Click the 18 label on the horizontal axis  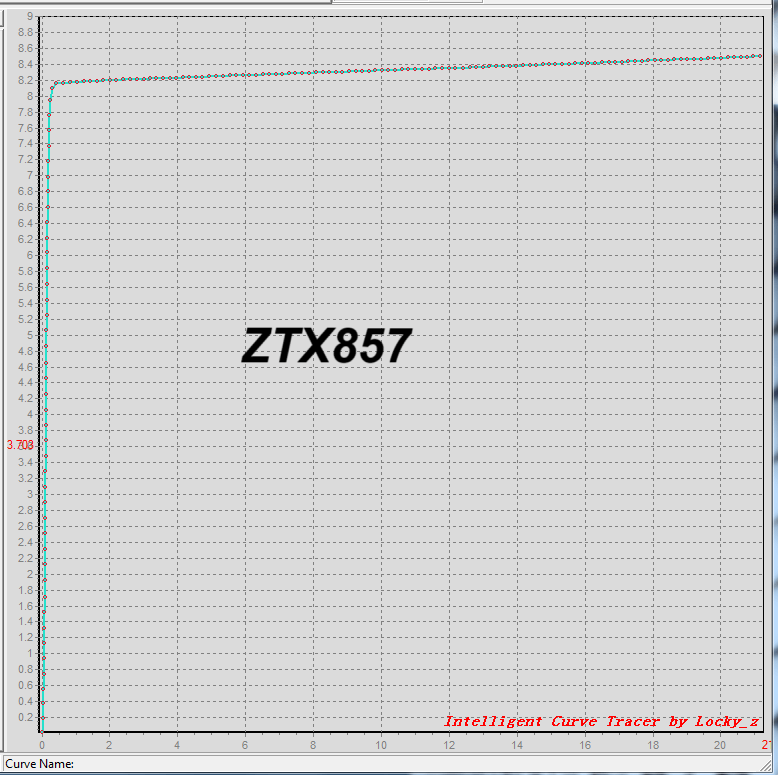point(653,745)
